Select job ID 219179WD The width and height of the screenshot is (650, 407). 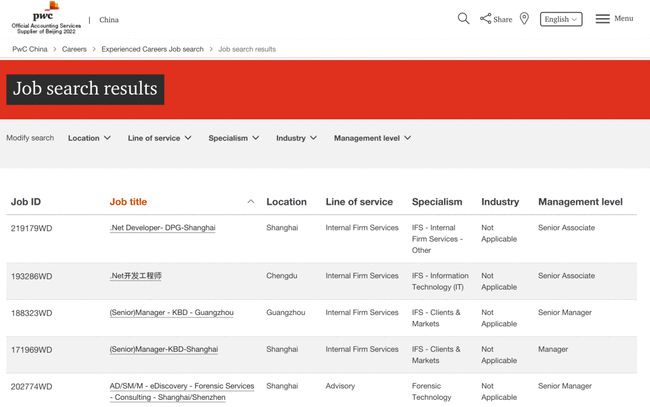pos(32,228)
